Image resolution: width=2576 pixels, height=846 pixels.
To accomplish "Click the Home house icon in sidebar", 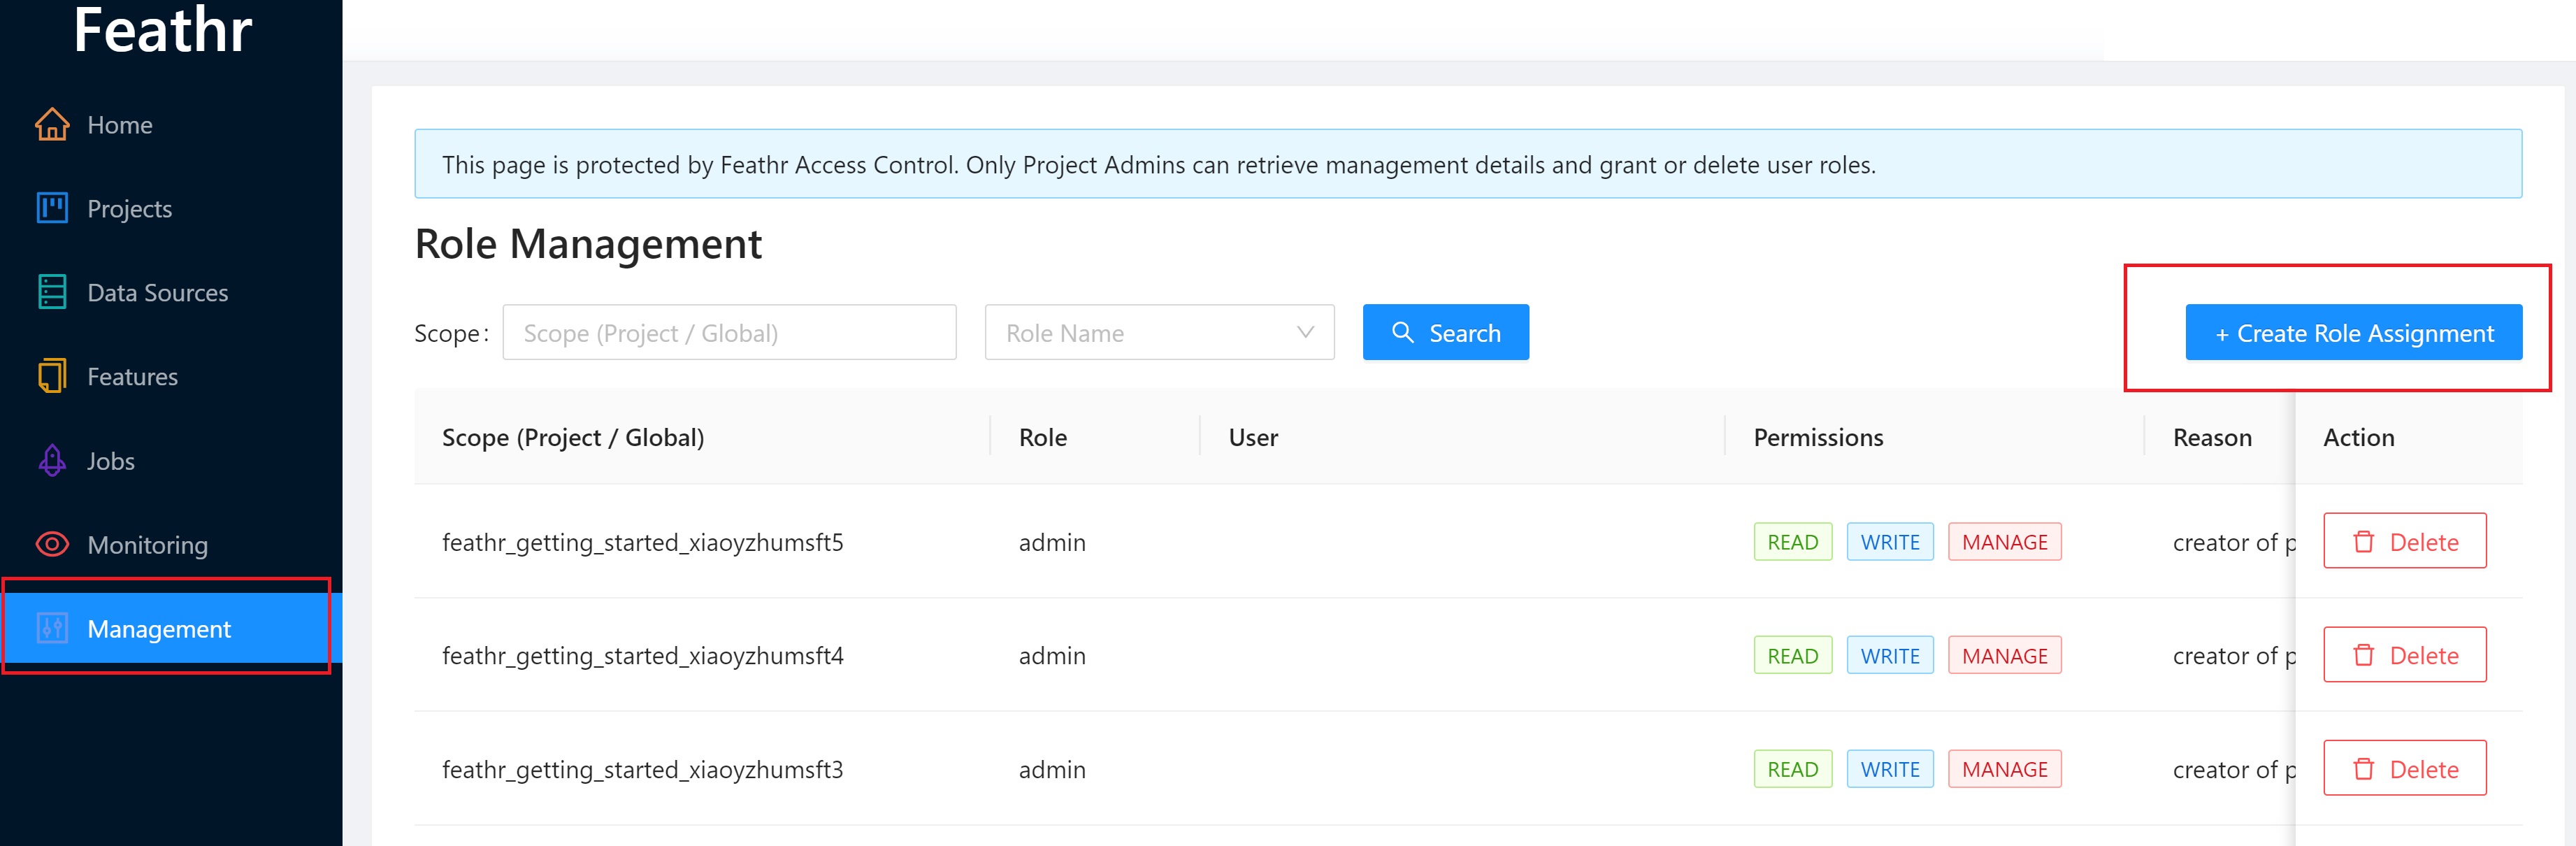I will coord(52,124).
